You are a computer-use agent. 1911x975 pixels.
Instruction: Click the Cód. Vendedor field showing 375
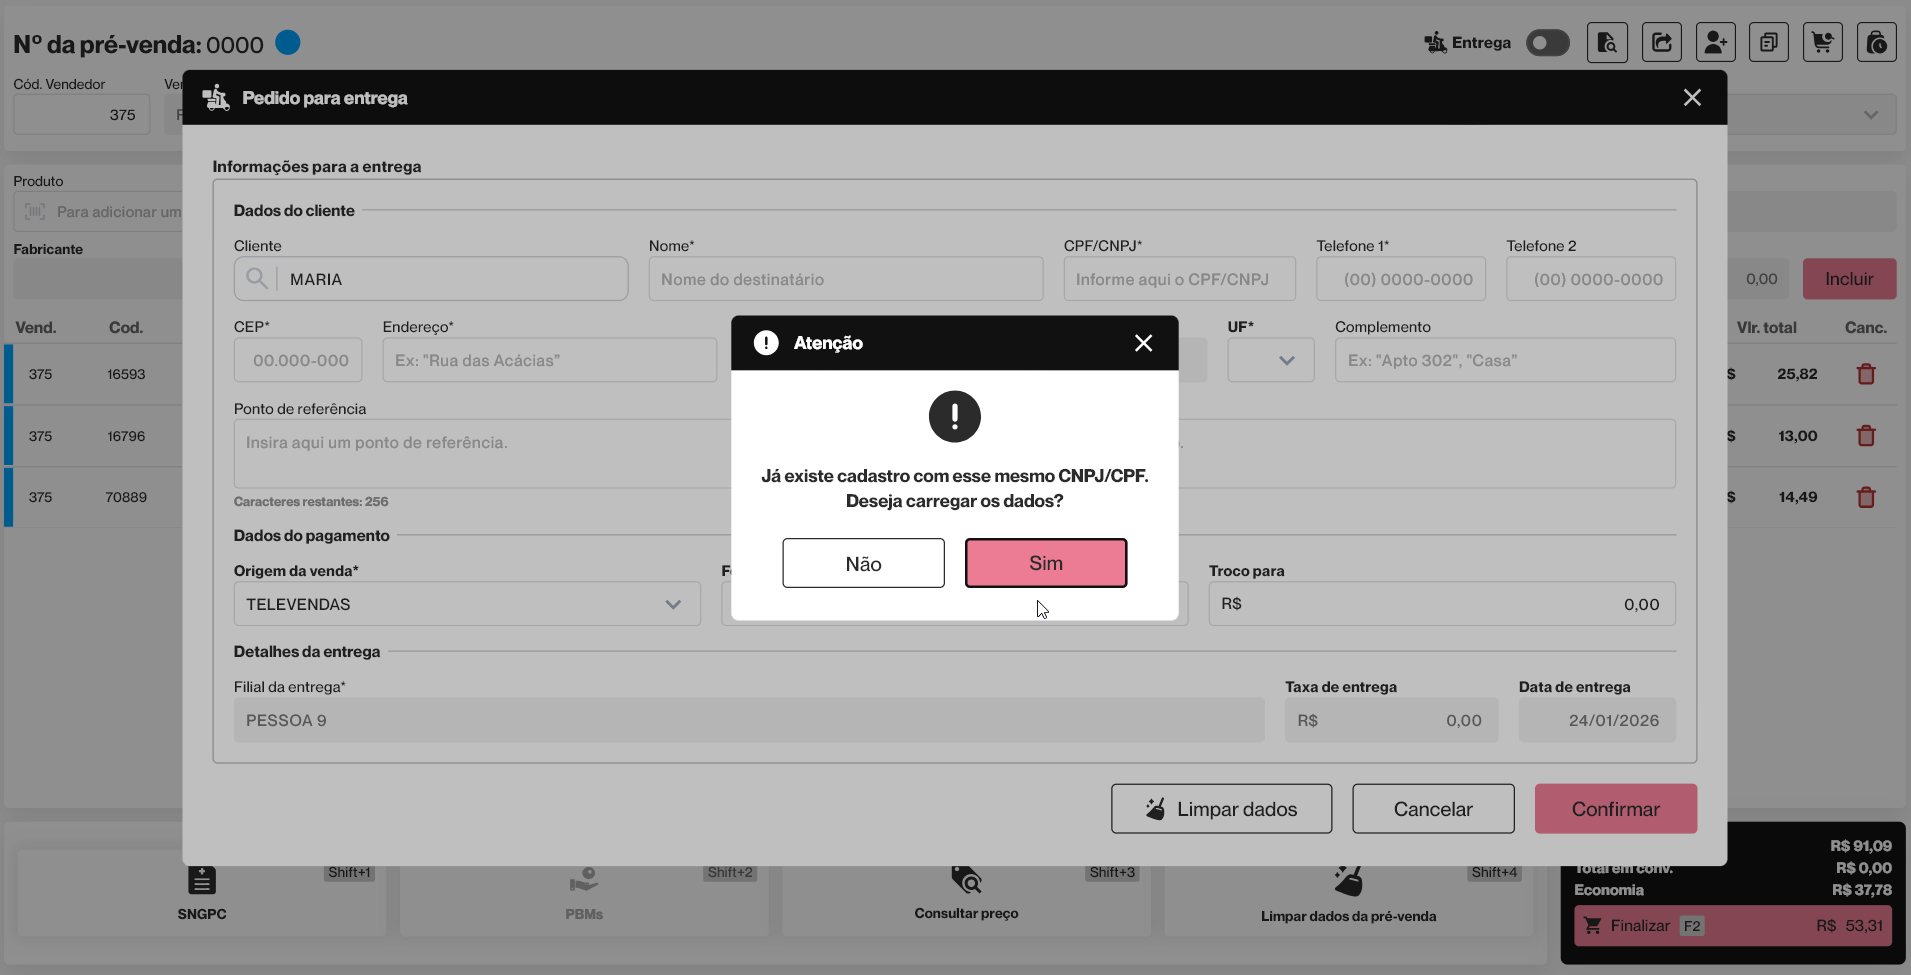[x=81, y=115]
